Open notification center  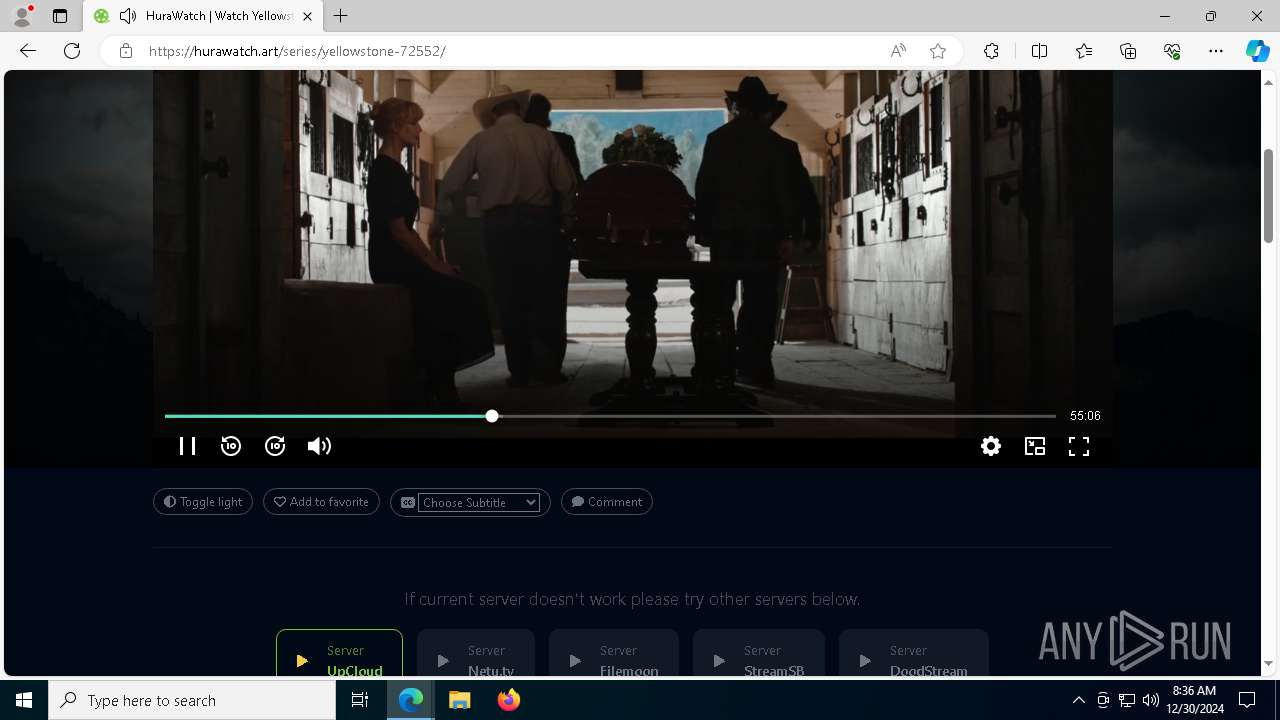click(1247, 700)
